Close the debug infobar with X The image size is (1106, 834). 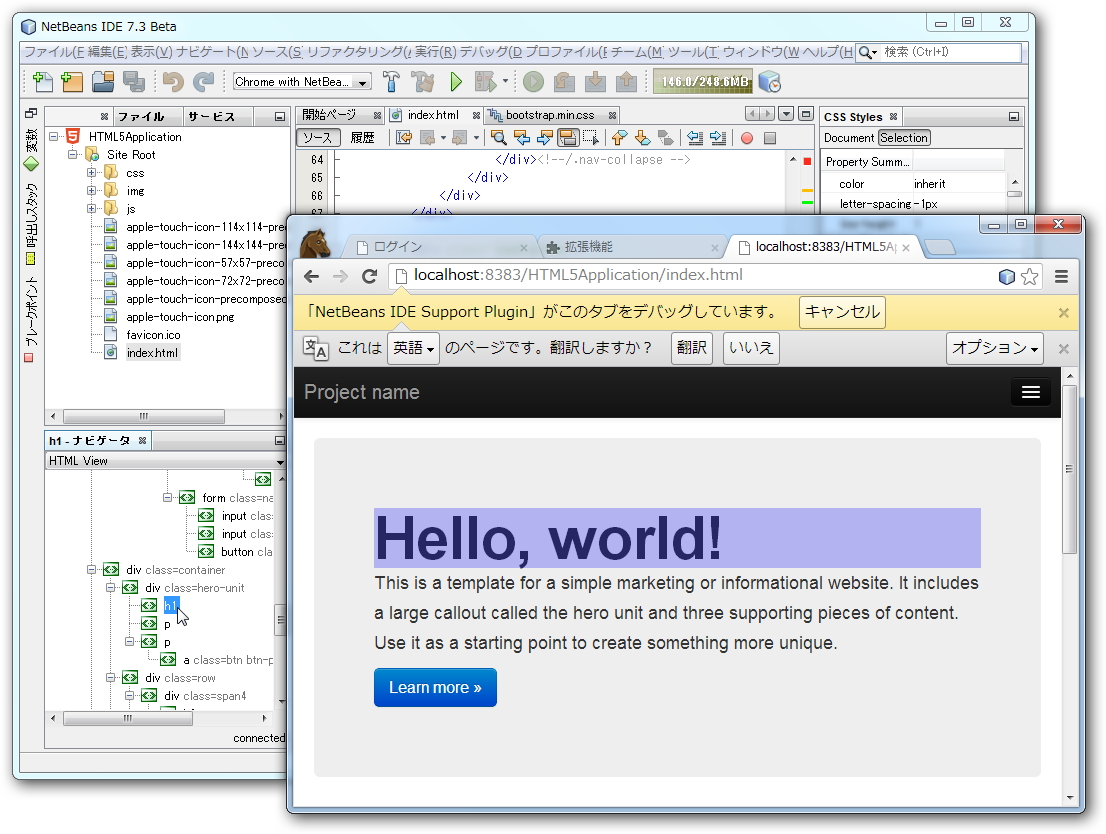[x=1064, y=313]
